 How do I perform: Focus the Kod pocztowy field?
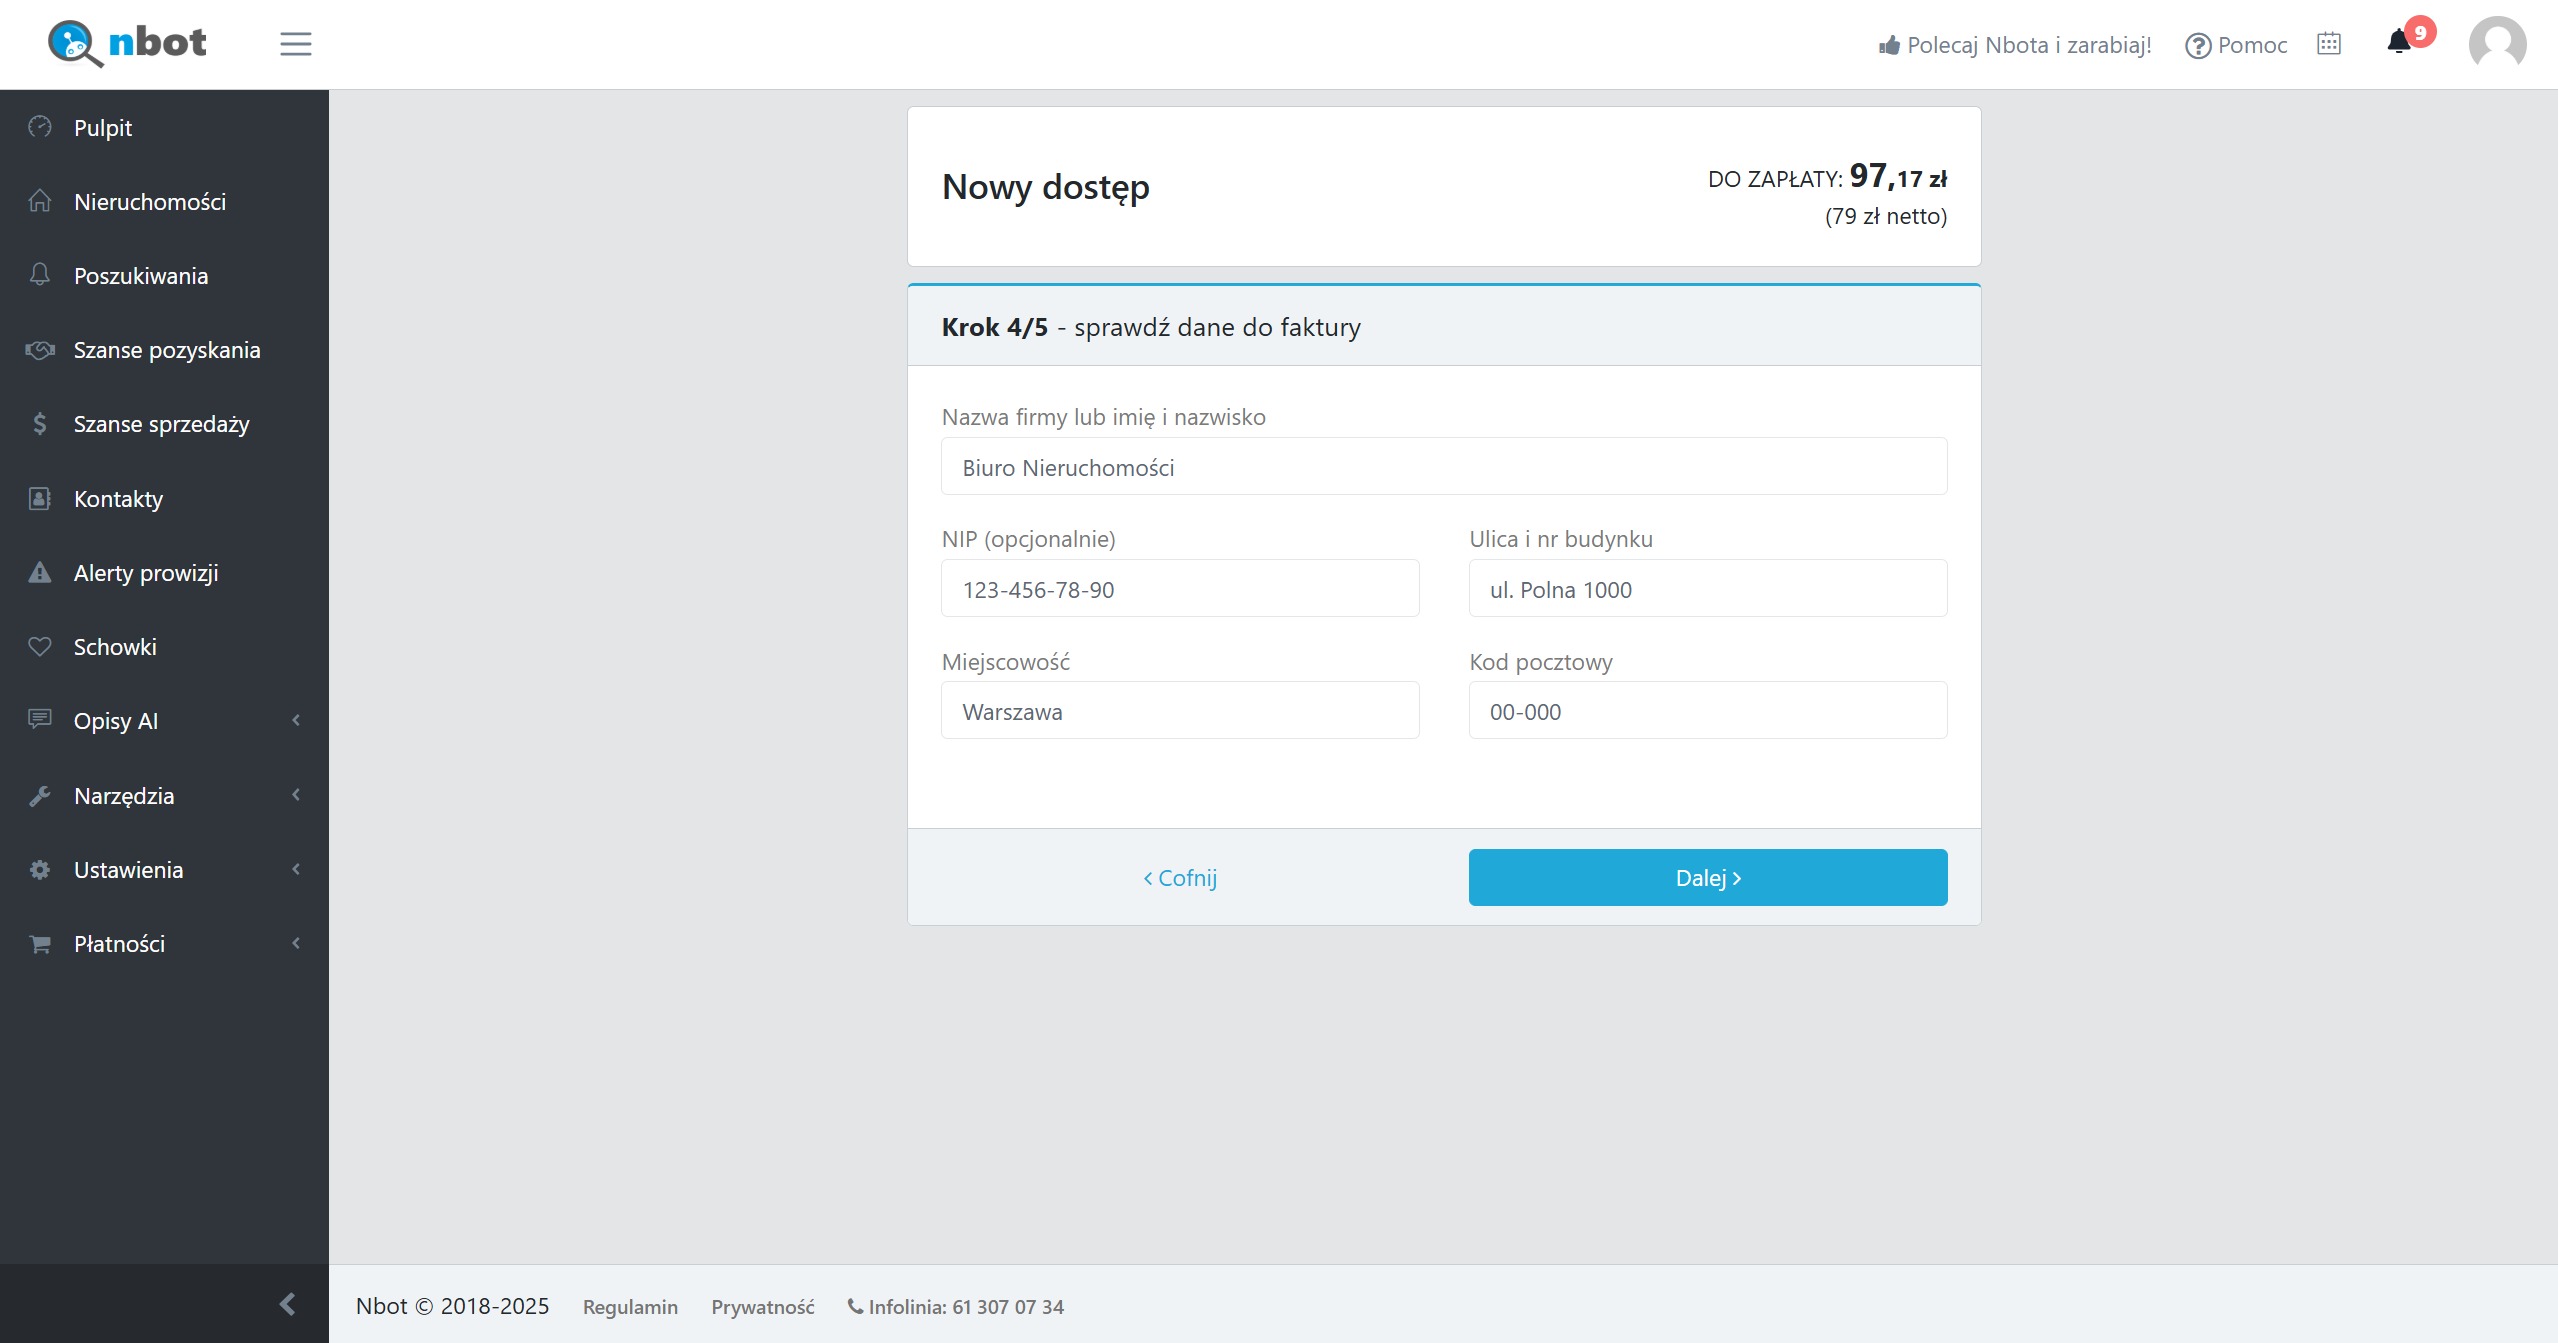tap(1707, 711)
